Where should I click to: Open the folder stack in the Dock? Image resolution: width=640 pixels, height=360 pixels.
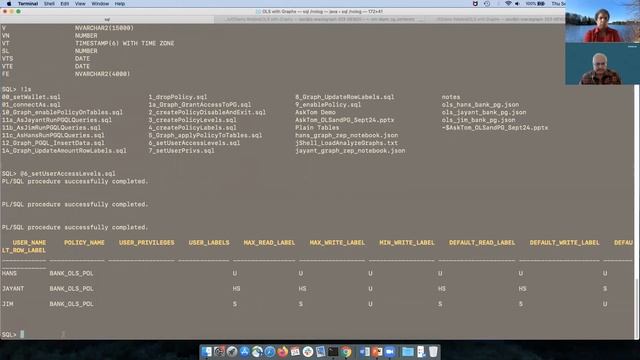click(x=408, y=351)
